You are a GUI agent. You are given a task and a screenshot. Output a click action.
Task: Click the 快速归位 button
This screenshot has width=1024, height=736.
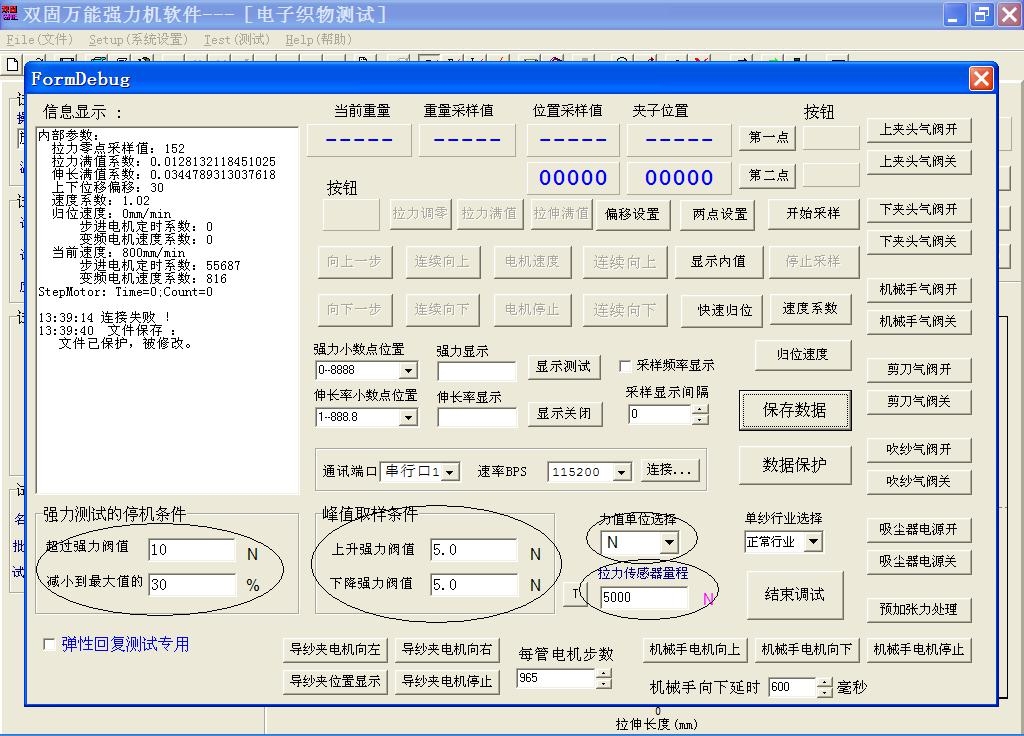[724, 310]
